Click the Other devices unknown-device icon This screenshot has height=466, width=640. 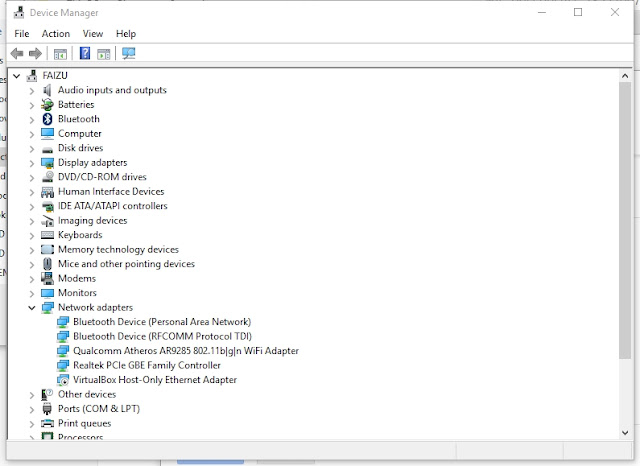pos(47,395)
